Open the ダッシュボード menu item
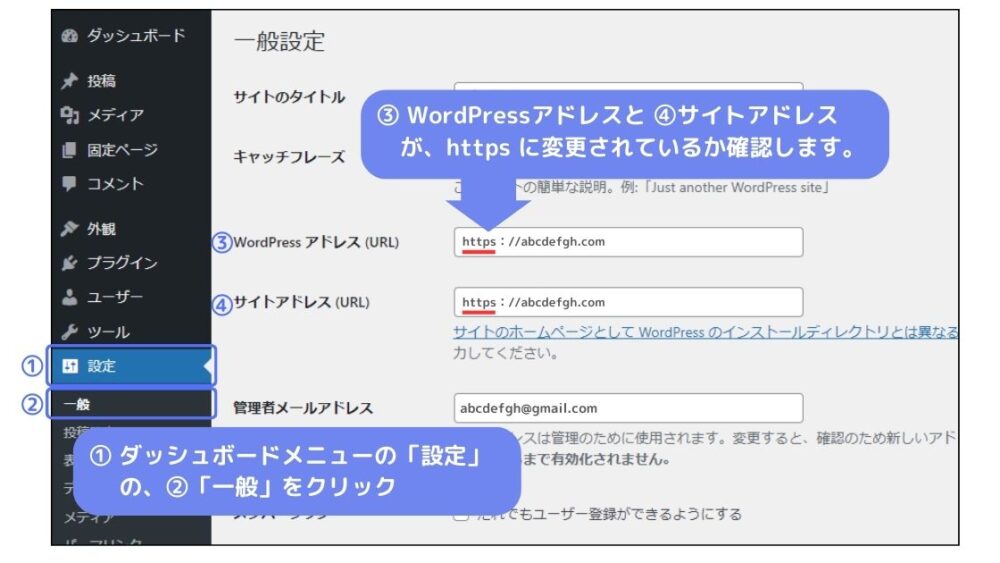This screenshot has height=563, width=1000. pyautogui.click(x=131, y=36)
